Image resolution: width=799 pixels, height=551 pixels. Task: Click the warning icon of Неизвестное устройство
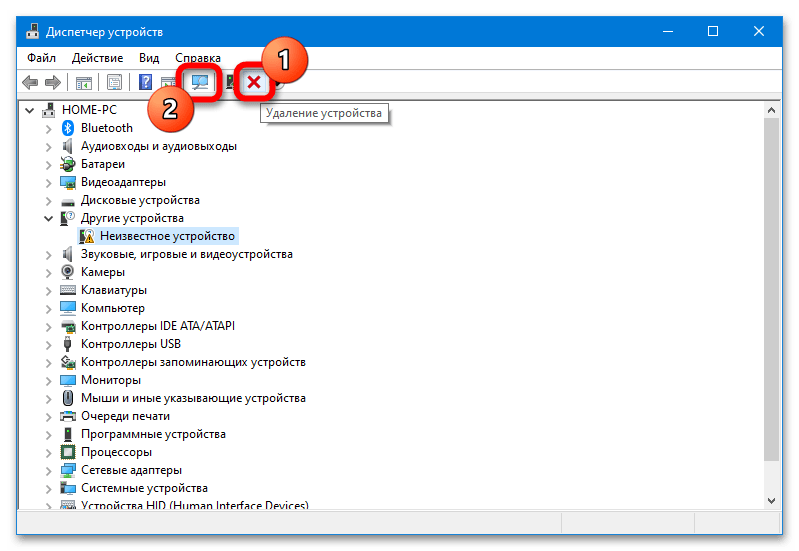[x=87, y=236]
